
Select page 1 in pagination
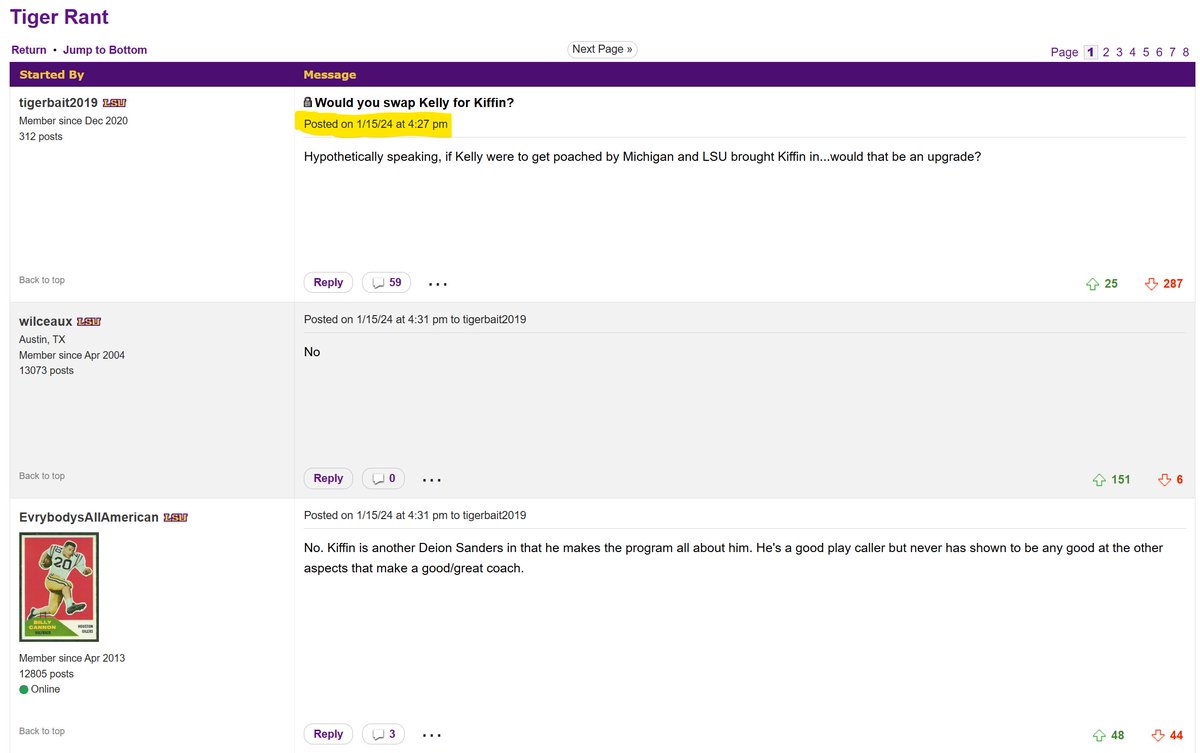pyautogui.click(x=1091, y=52)
